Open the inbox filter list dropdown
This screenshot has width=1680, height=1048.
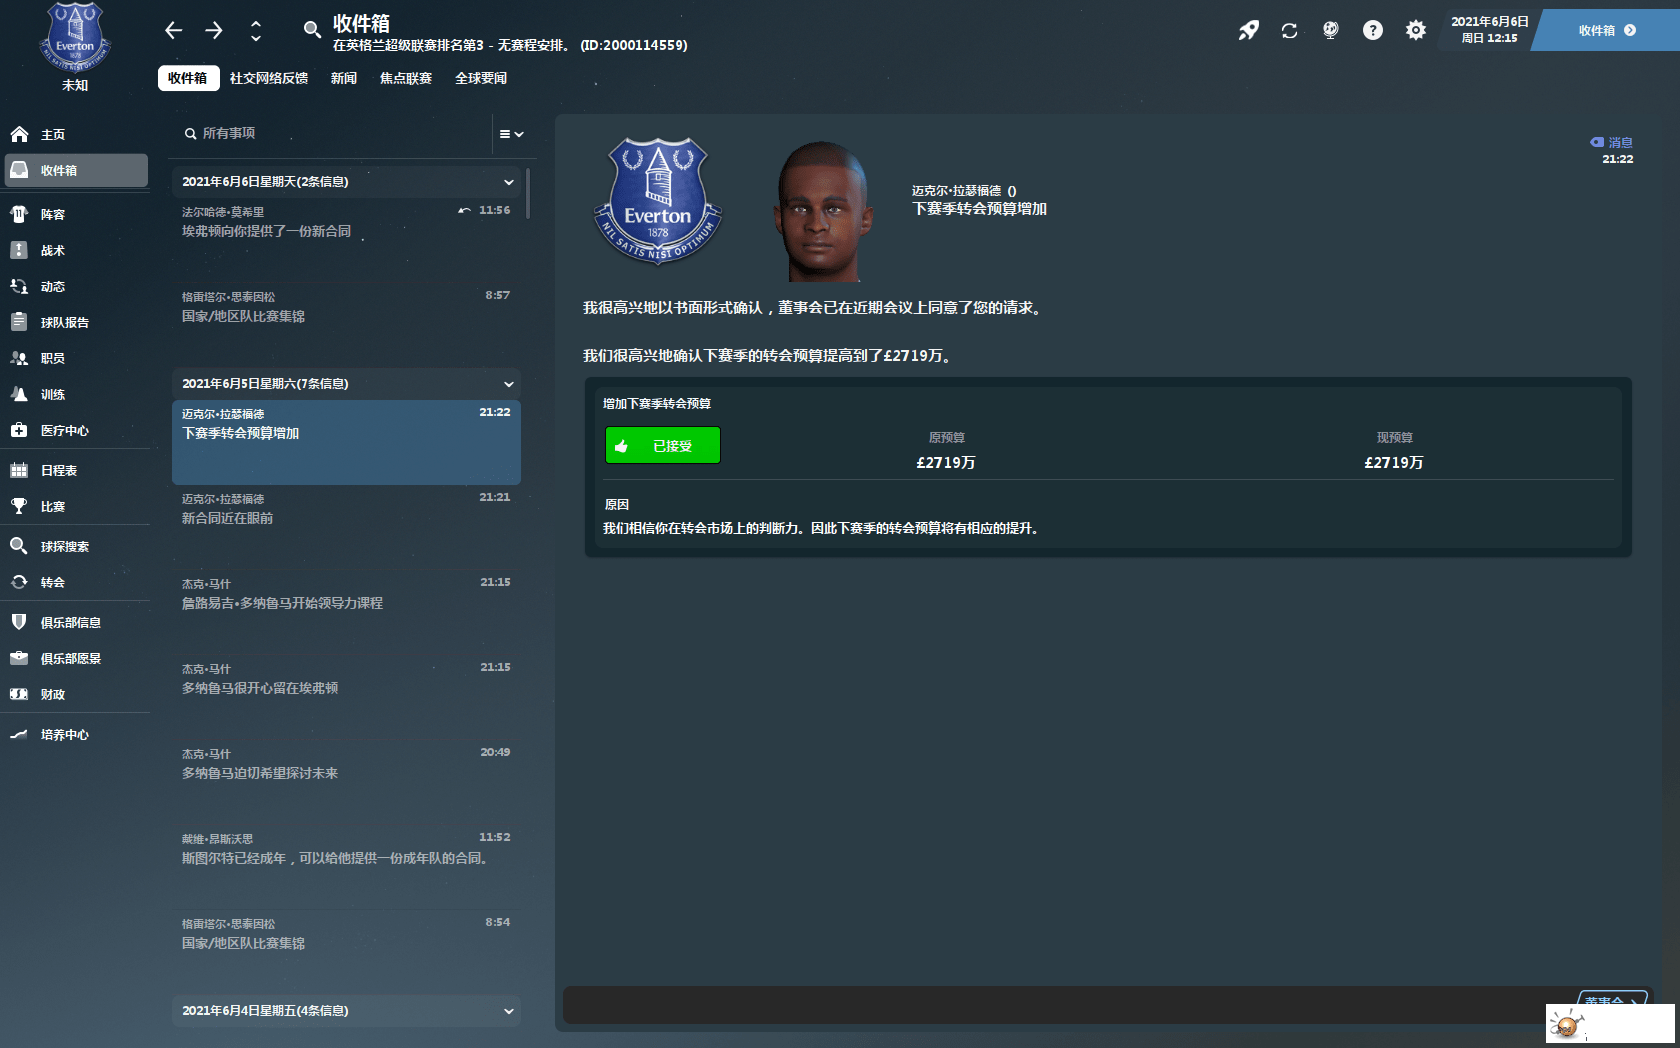tap(511, 134)
